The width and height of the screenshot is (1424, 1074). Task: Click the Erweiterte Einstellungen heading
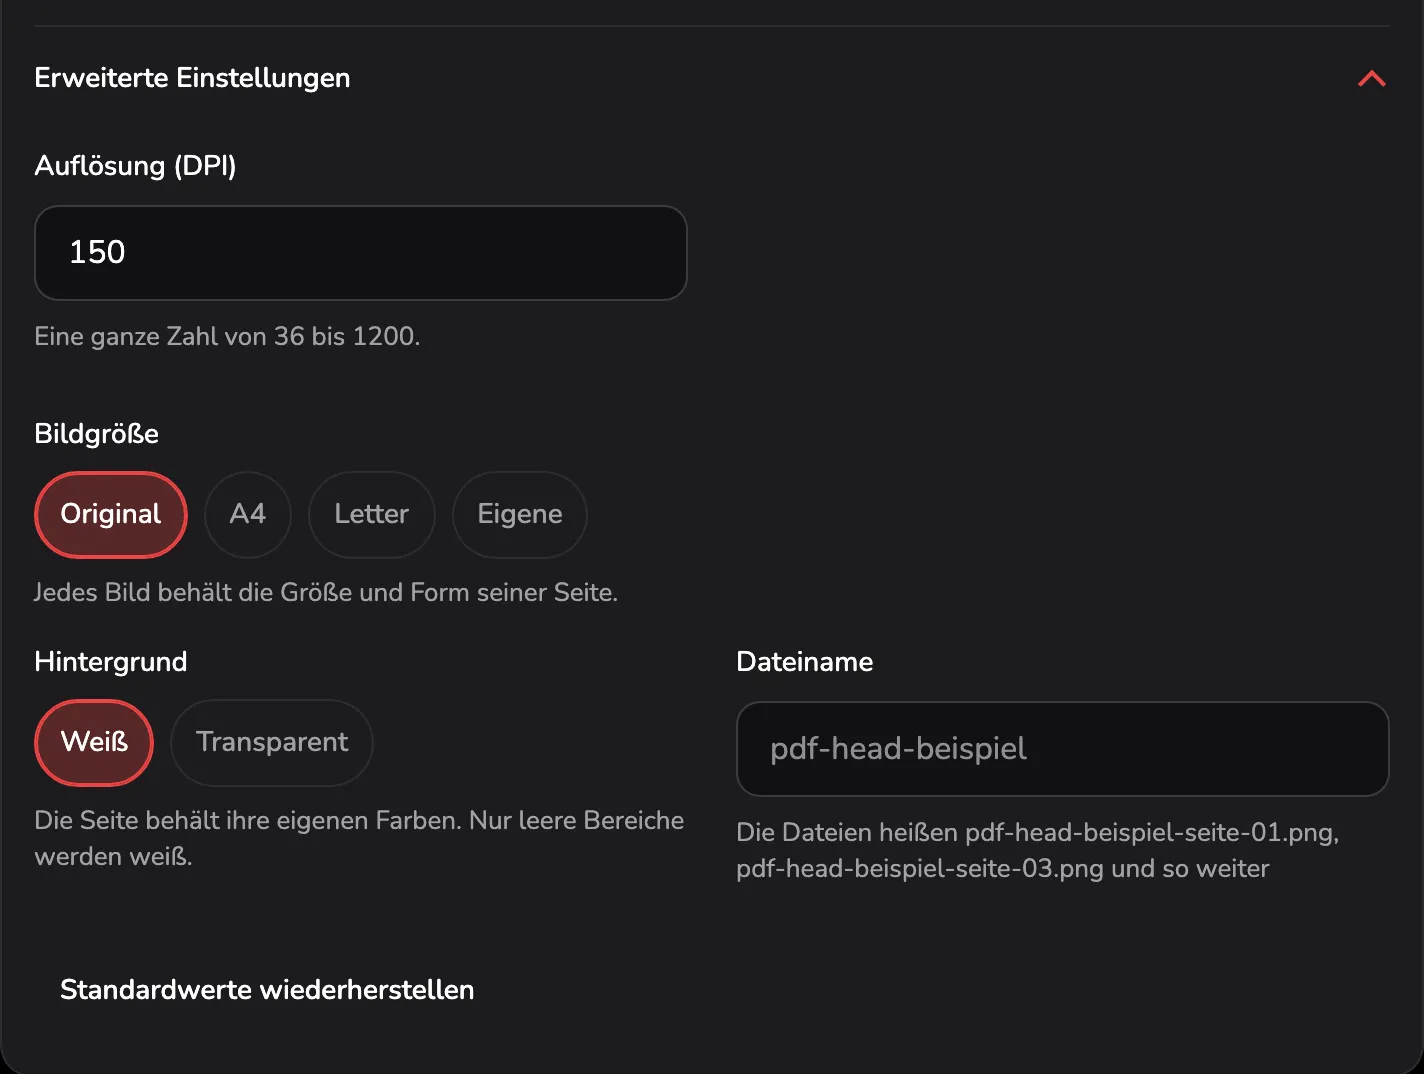pos(192,78)
